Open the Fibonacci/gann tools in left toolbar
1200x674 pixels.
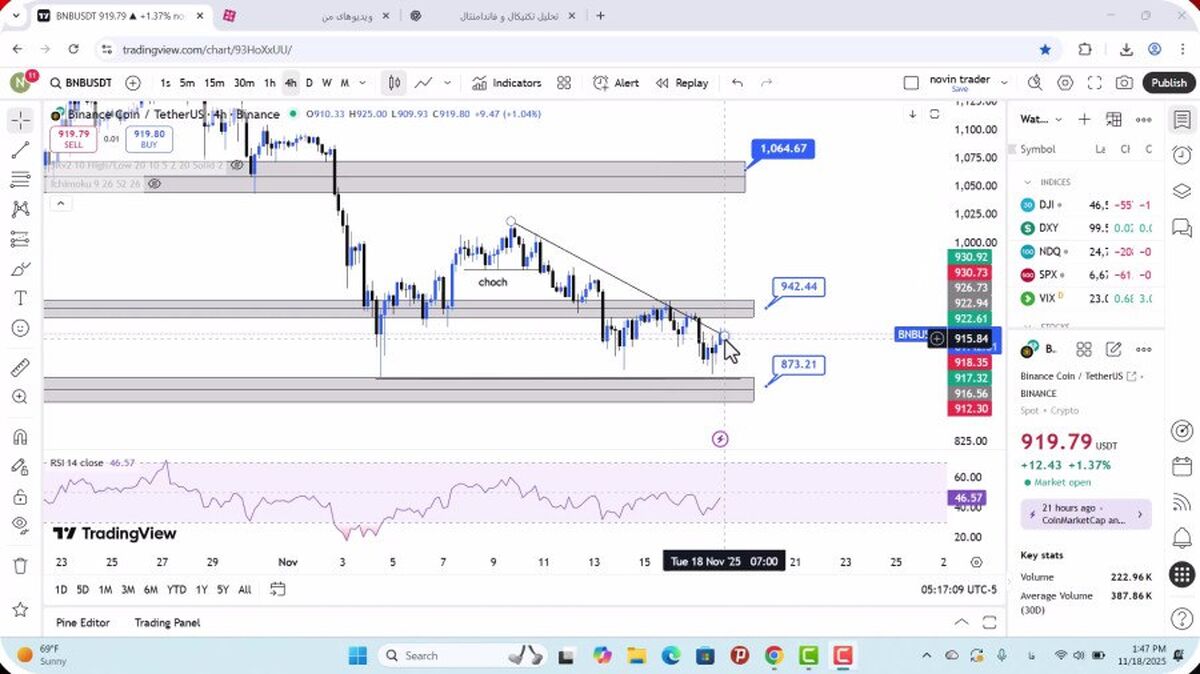coord(20,180)
